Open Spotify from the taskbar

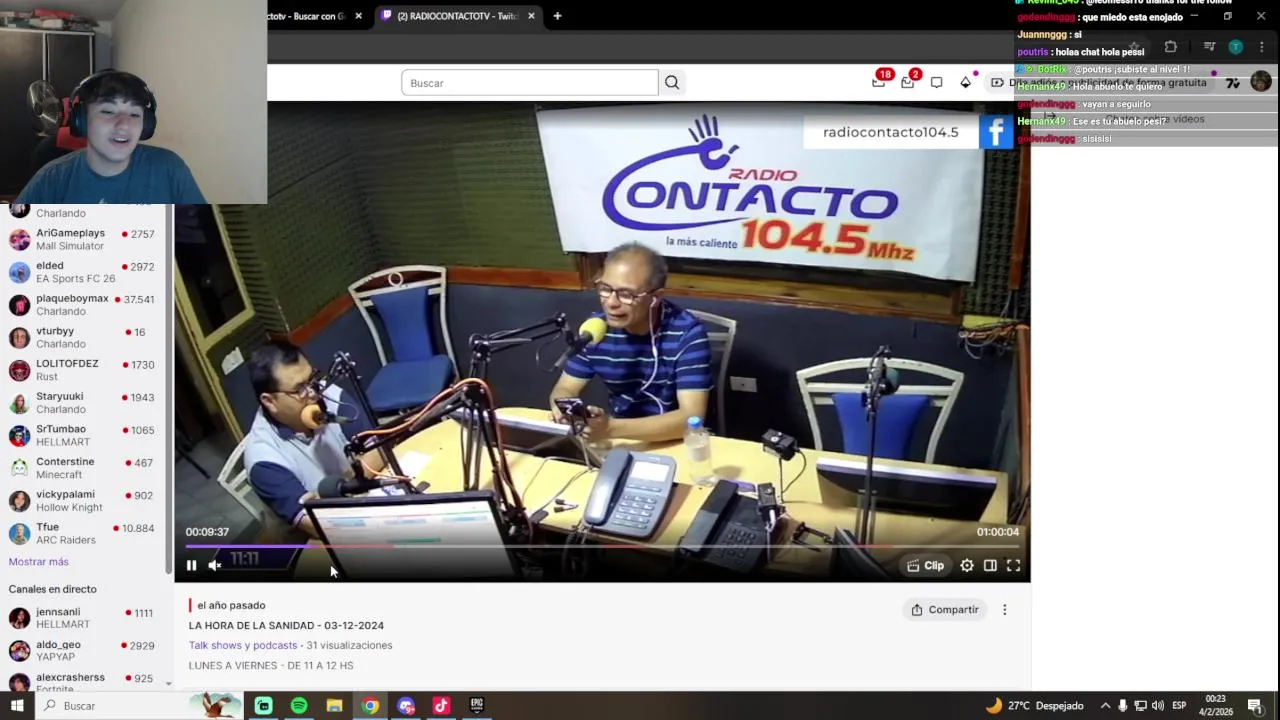299,706
